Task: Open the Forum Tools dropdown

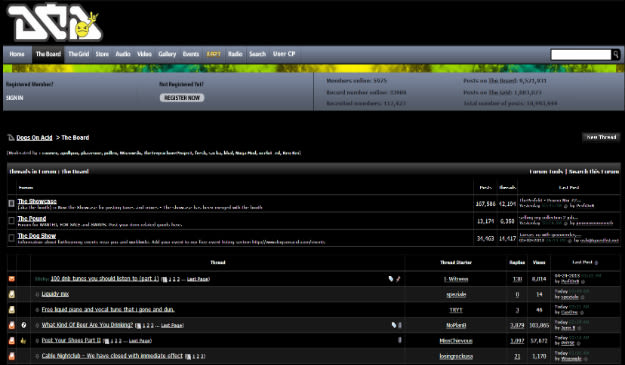Action: point(546,171)
